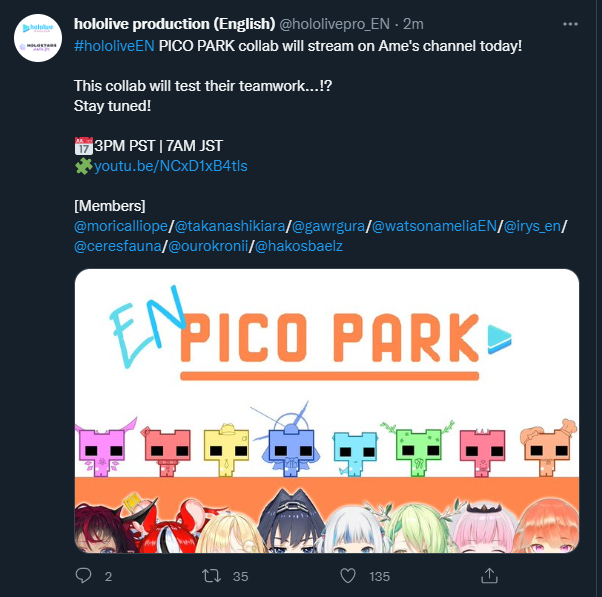Screen dimensions: 602x597
Task: Click the @irys_en mention
Action: (x=532, y=226)
